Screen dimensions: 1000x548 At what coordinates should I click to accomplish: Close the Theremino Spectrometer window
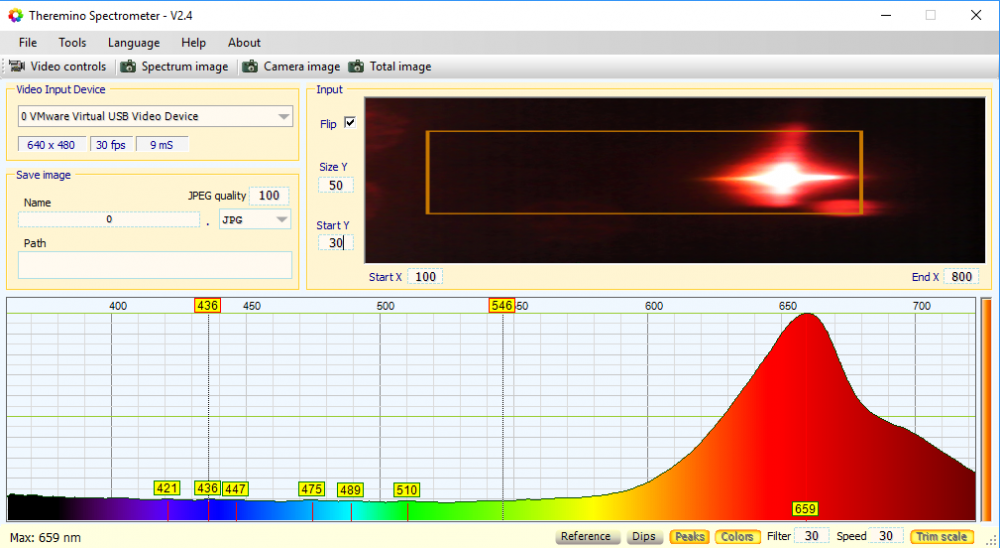(976, 15)
